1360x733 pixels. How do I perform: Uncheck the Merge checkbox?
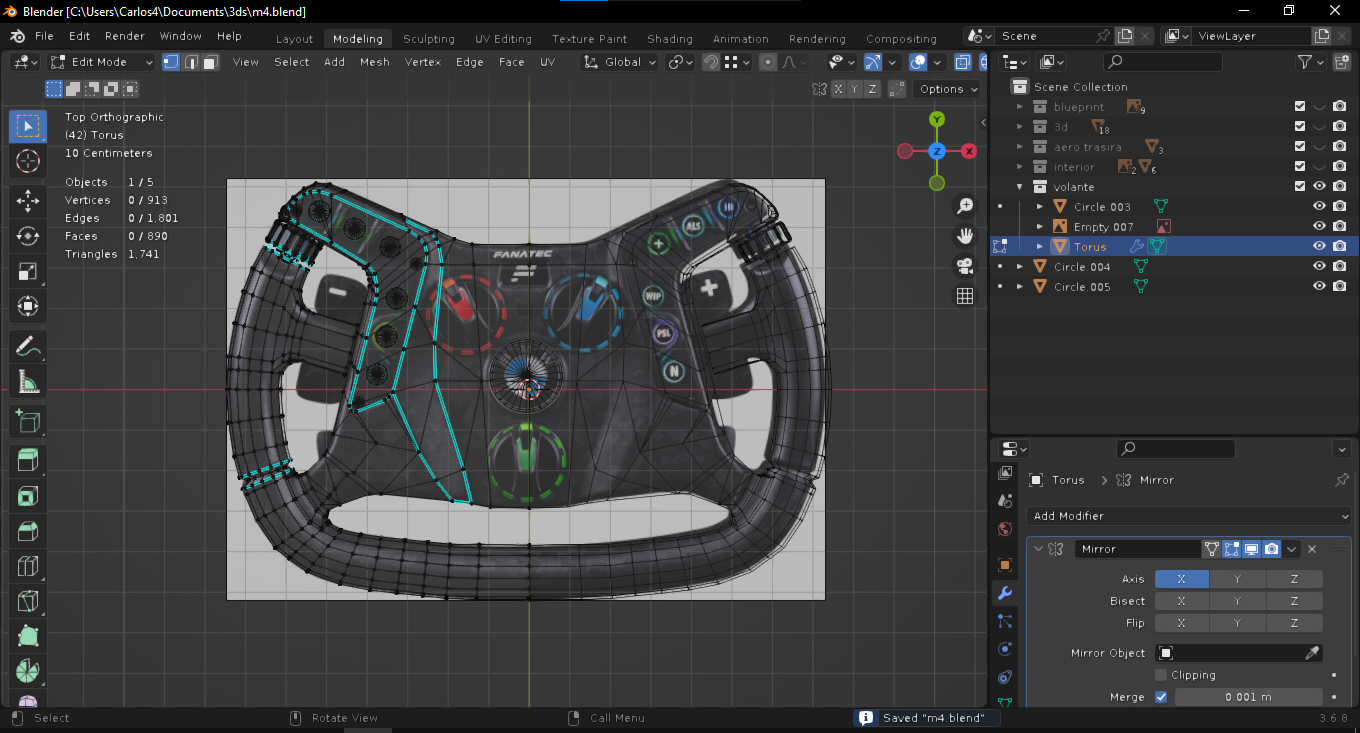(x=1161, y=697)
